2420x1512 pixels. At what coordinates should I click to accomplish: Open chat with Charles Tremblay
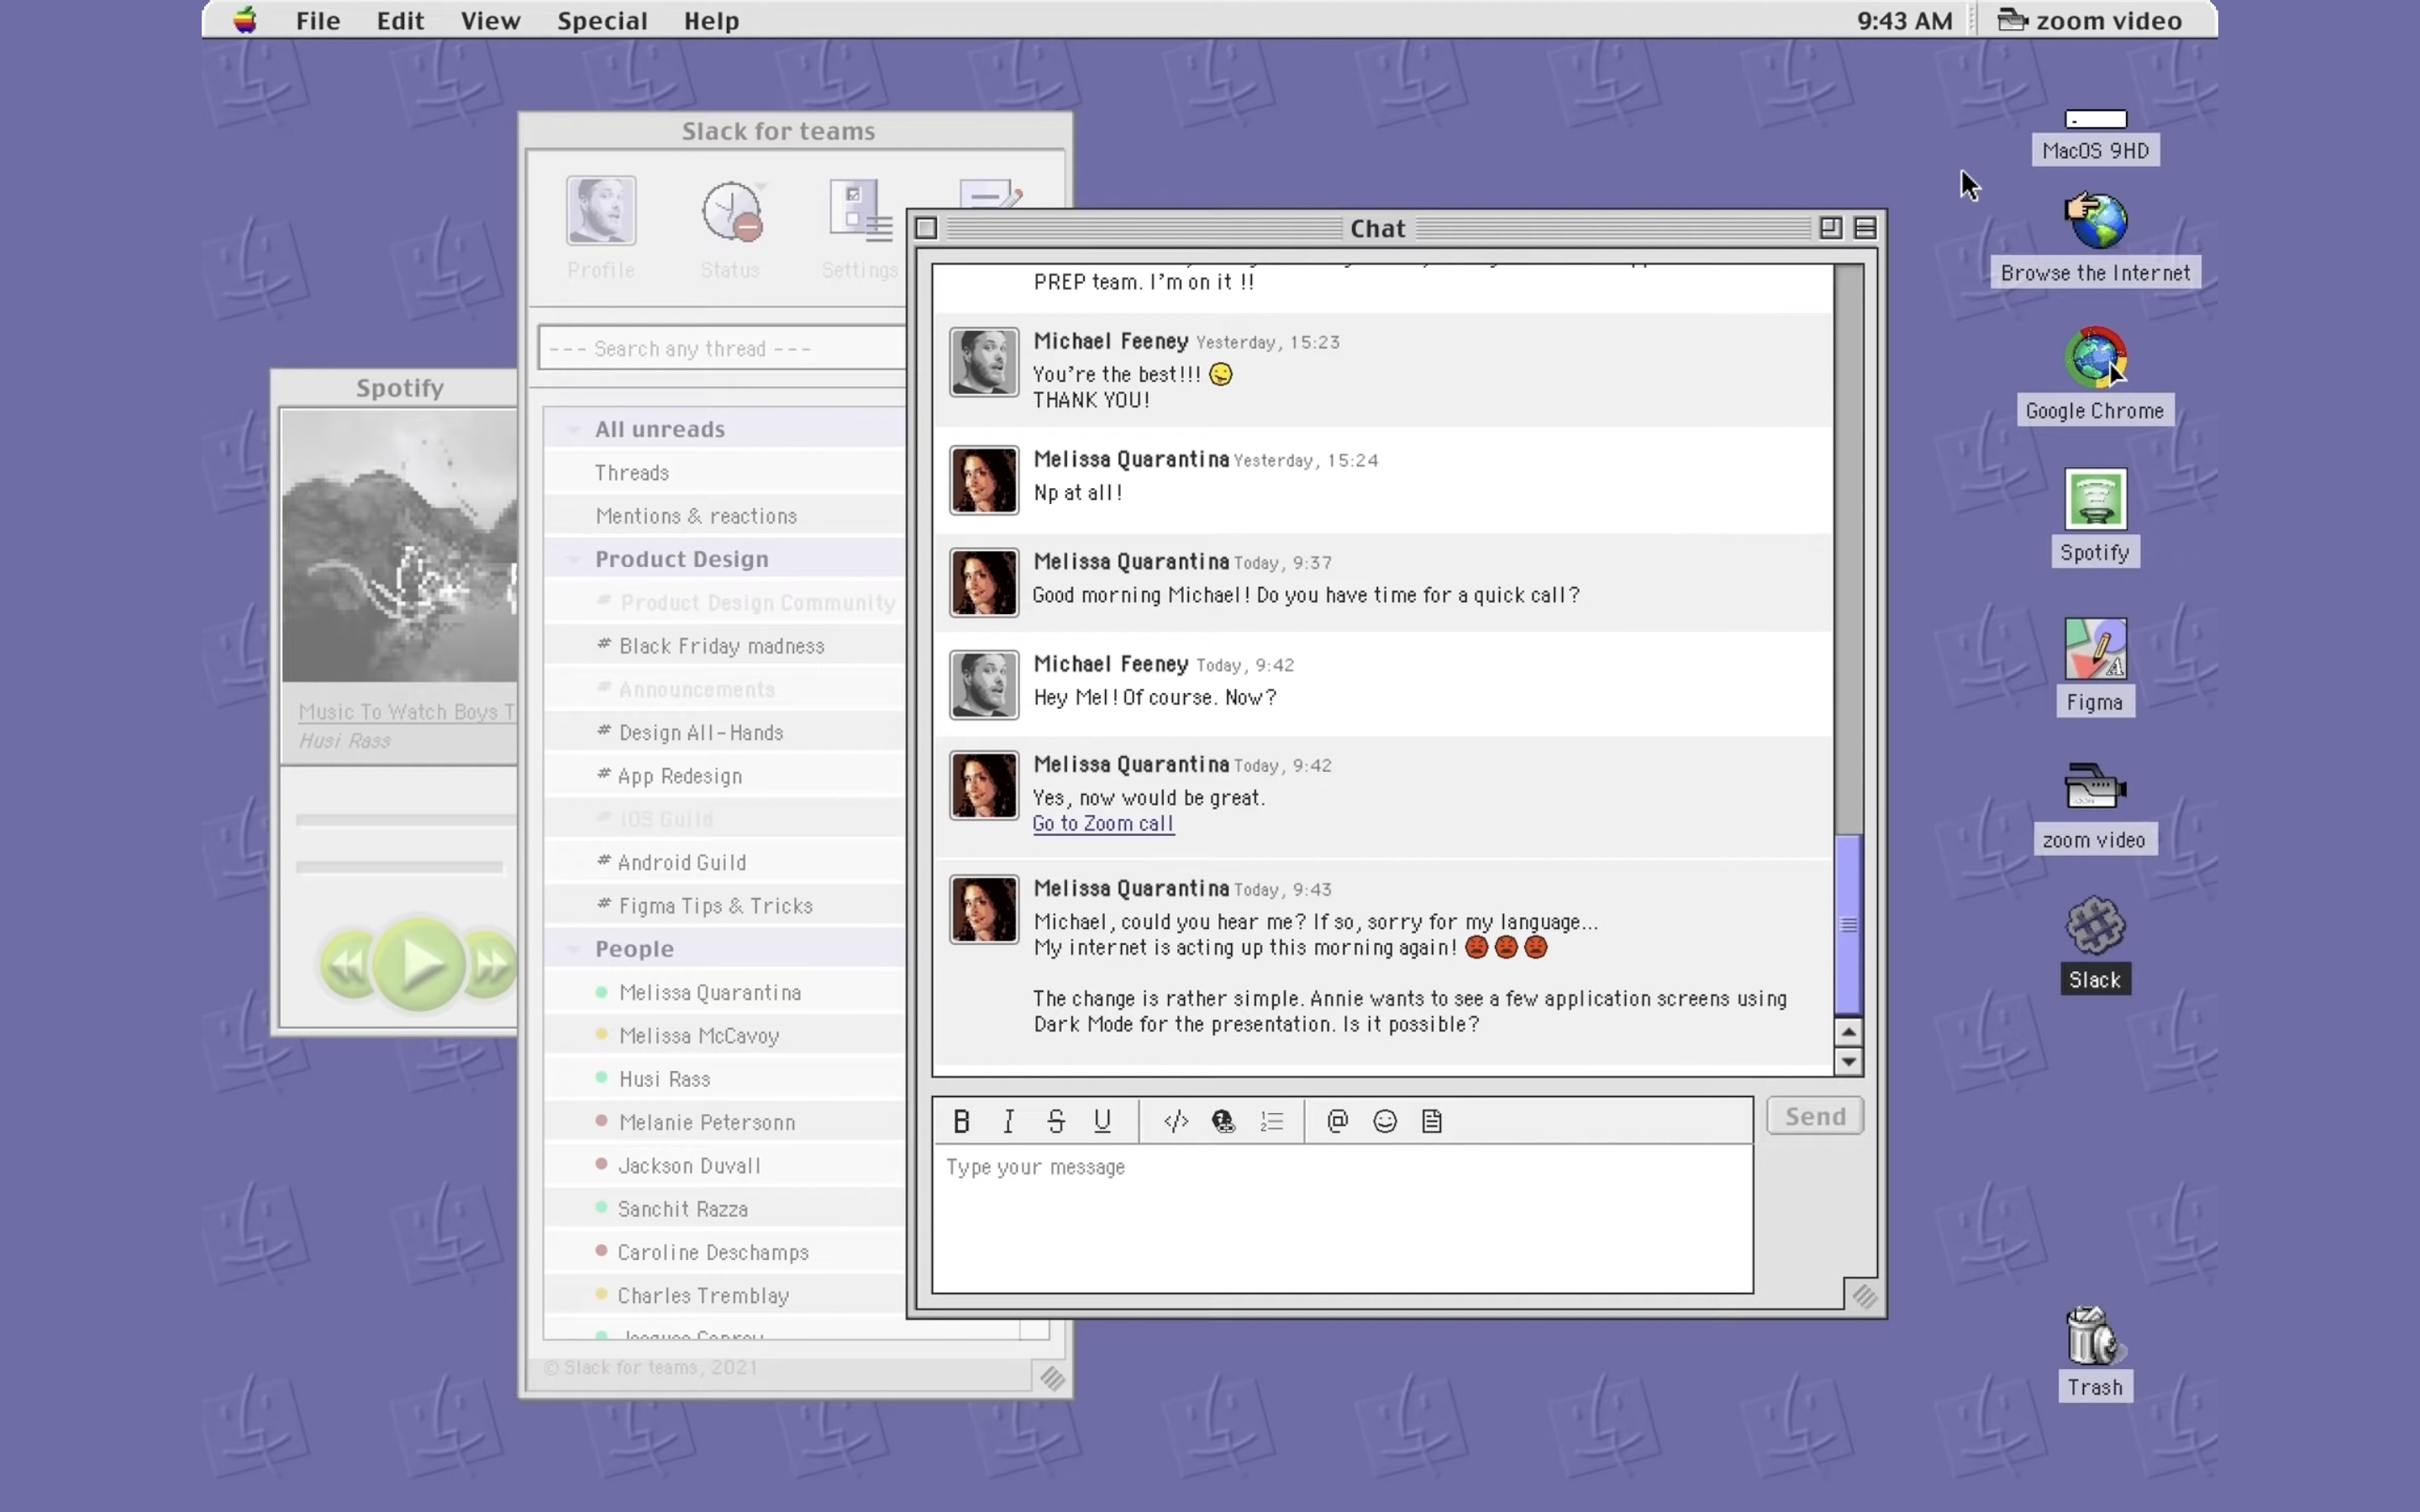(725, 1295)
